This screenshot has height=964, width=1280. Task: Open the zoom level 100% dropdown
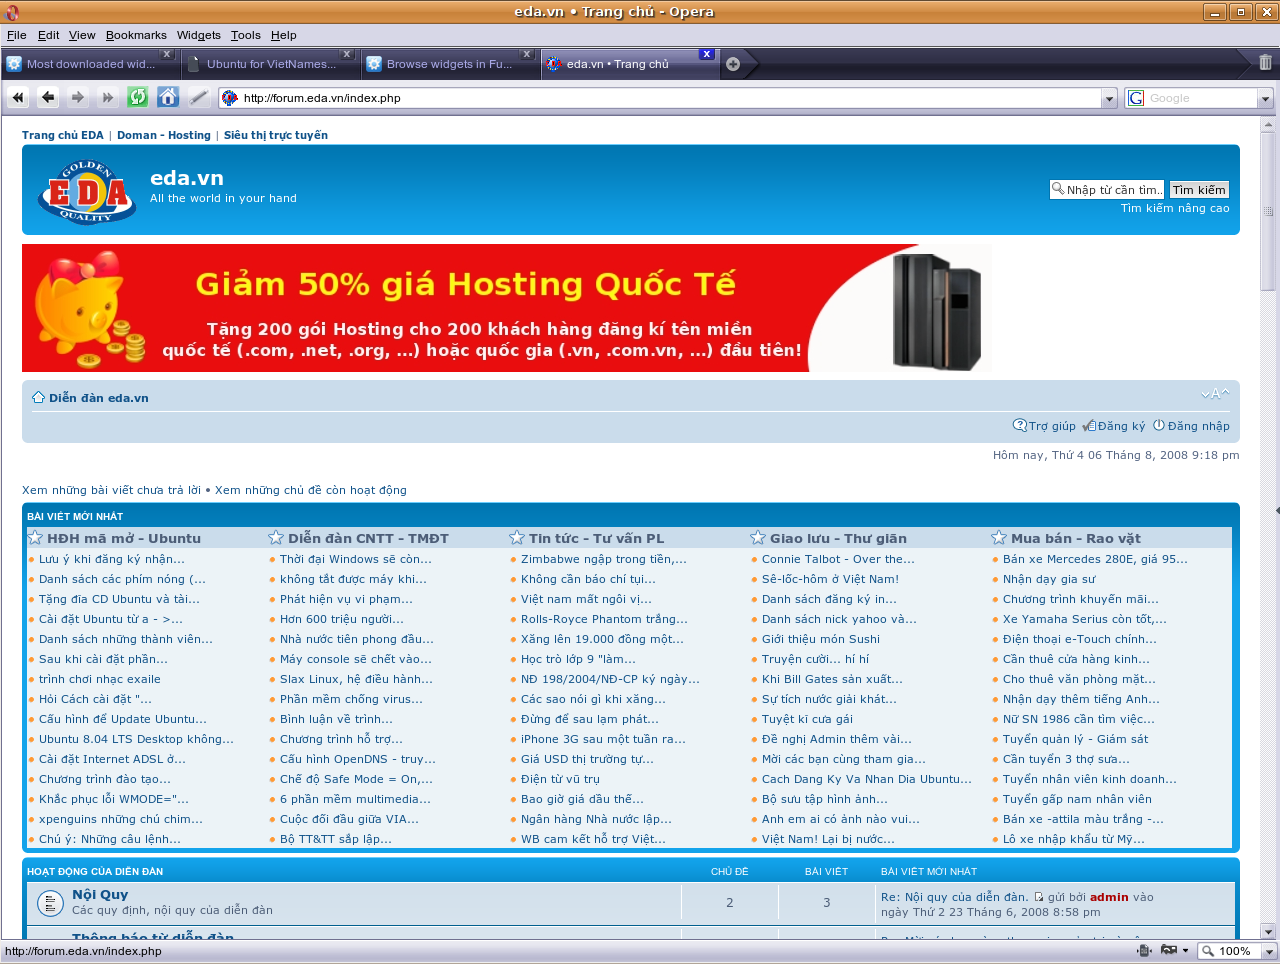tap(1269, 951)
